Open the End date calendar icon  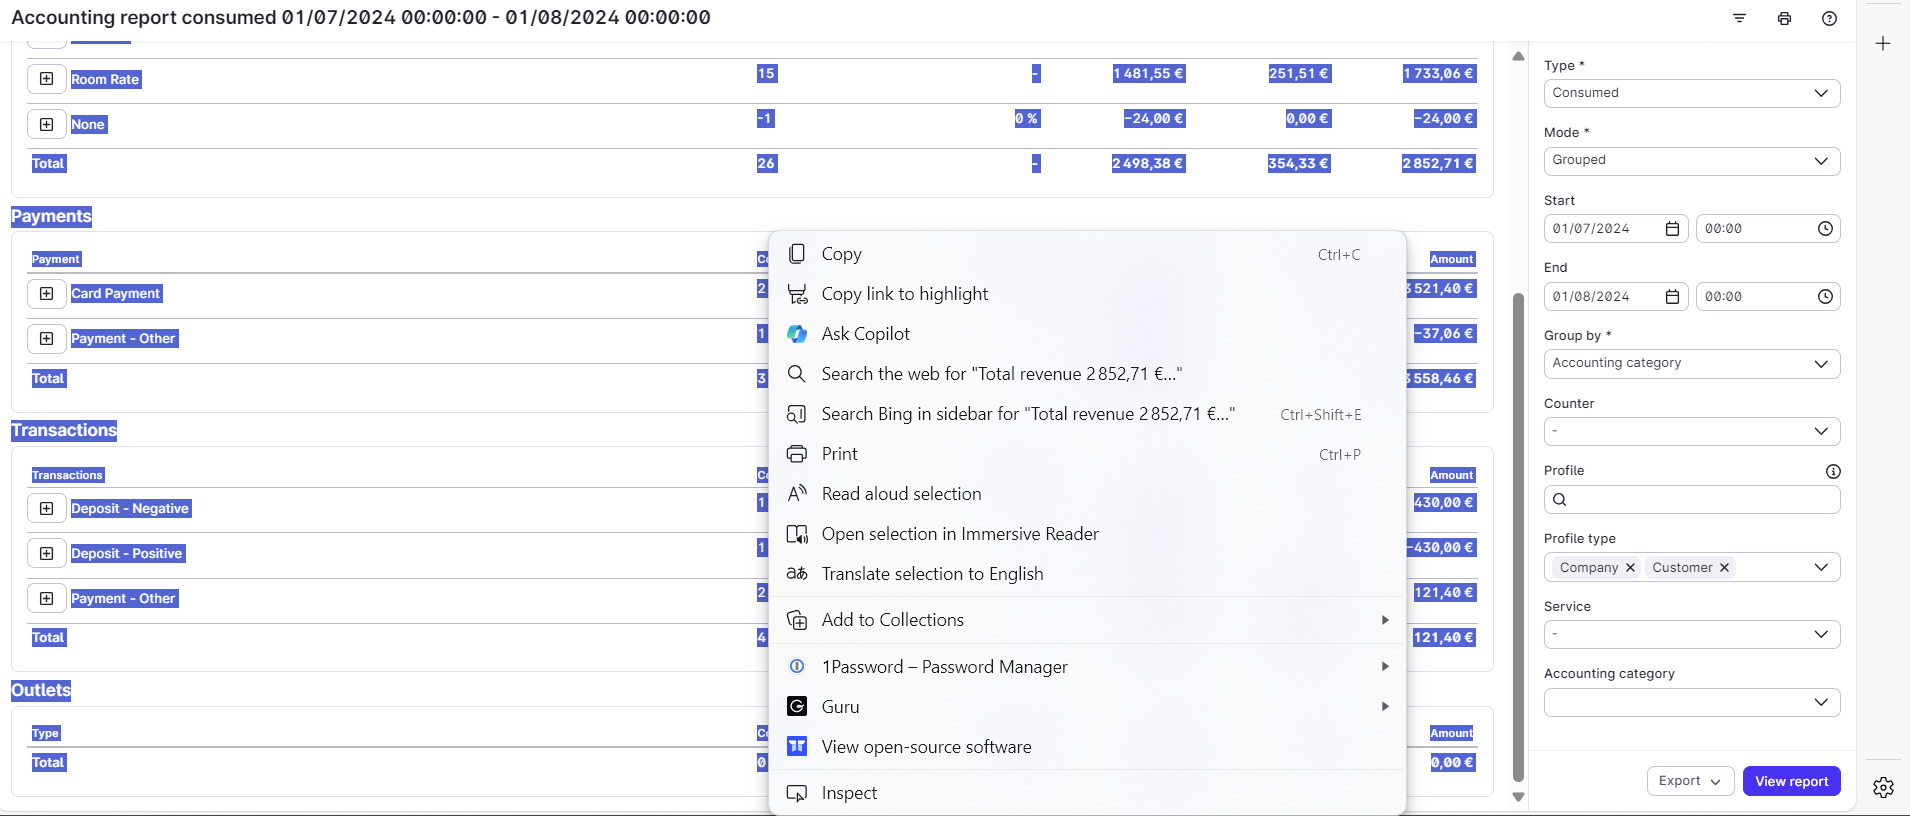pos(1672,297)
